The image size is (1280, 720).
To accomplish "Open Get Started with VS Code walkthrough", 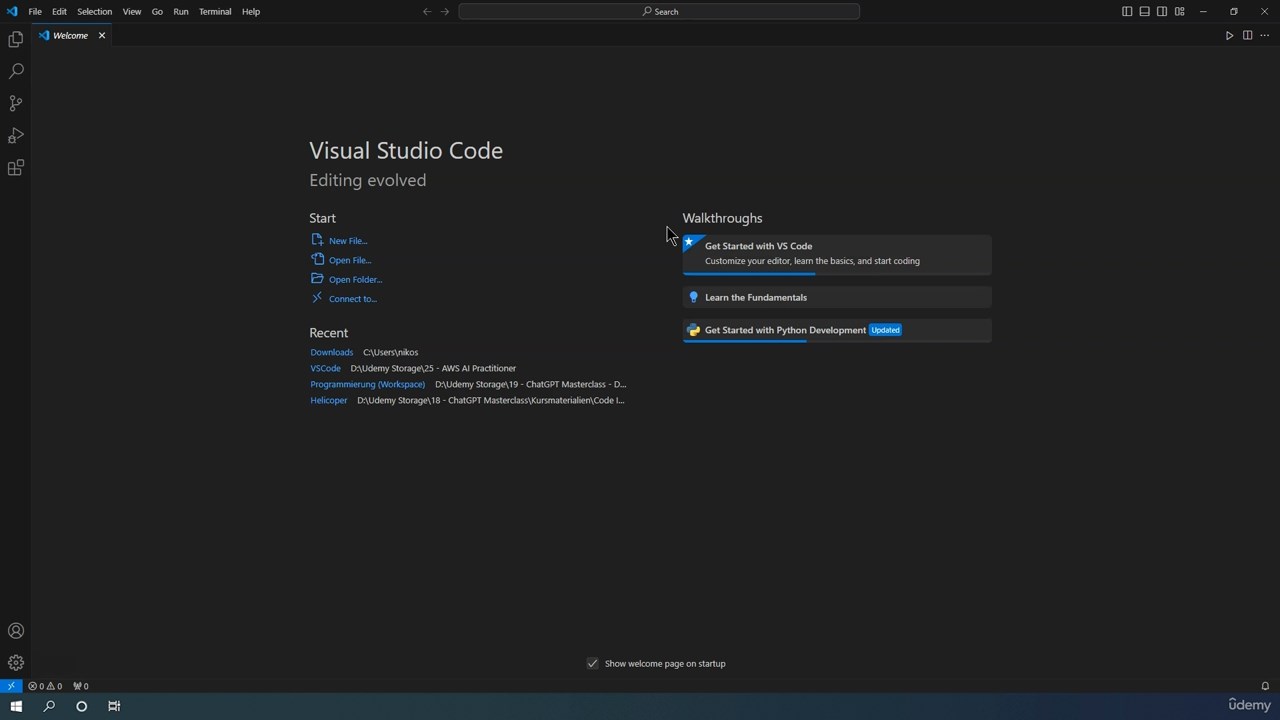I will coord(837,255).
